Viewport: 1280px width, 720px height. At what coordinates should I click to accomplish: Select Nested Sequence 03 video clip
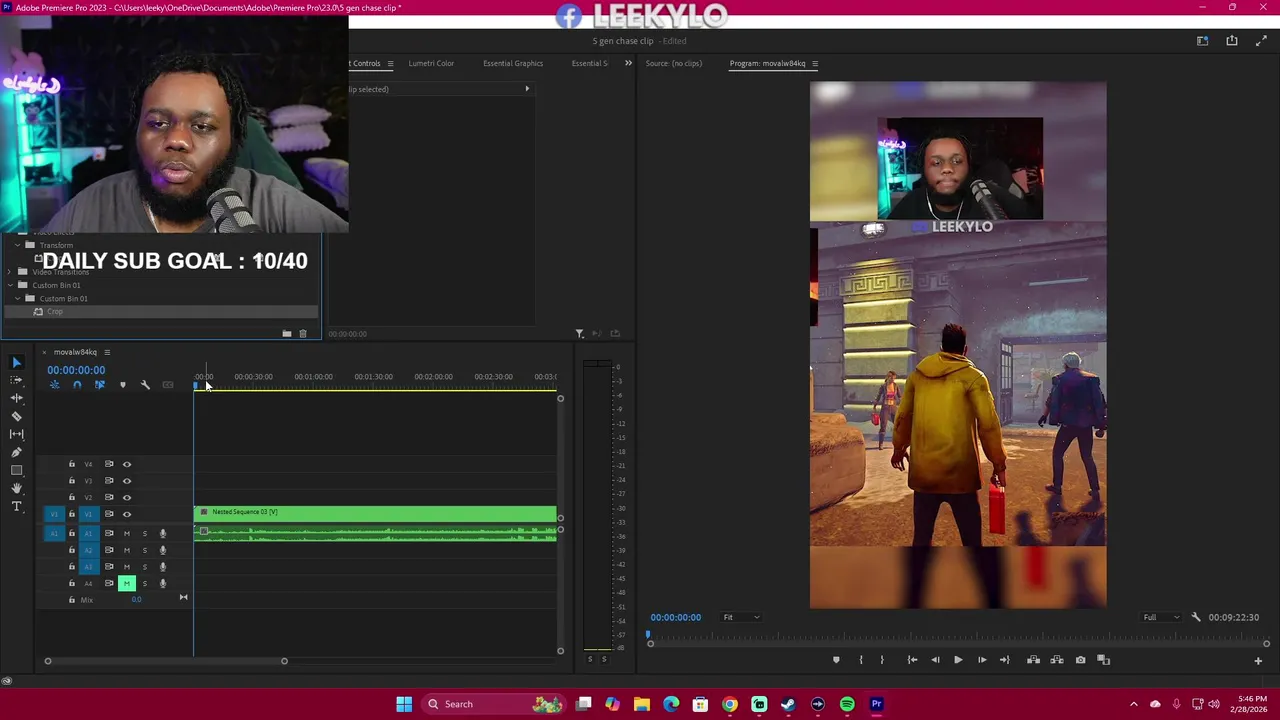(x=375, y=514)
